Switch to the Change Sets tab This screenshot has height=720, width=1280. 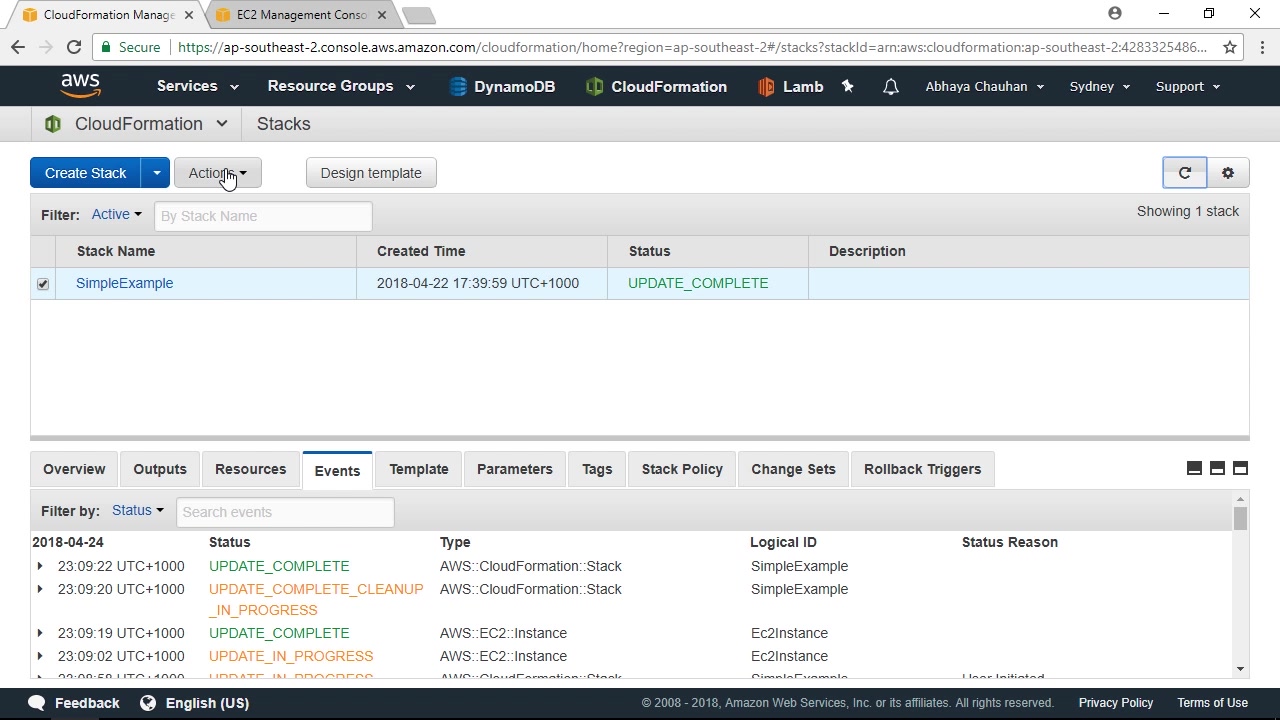tap(793, 469)
